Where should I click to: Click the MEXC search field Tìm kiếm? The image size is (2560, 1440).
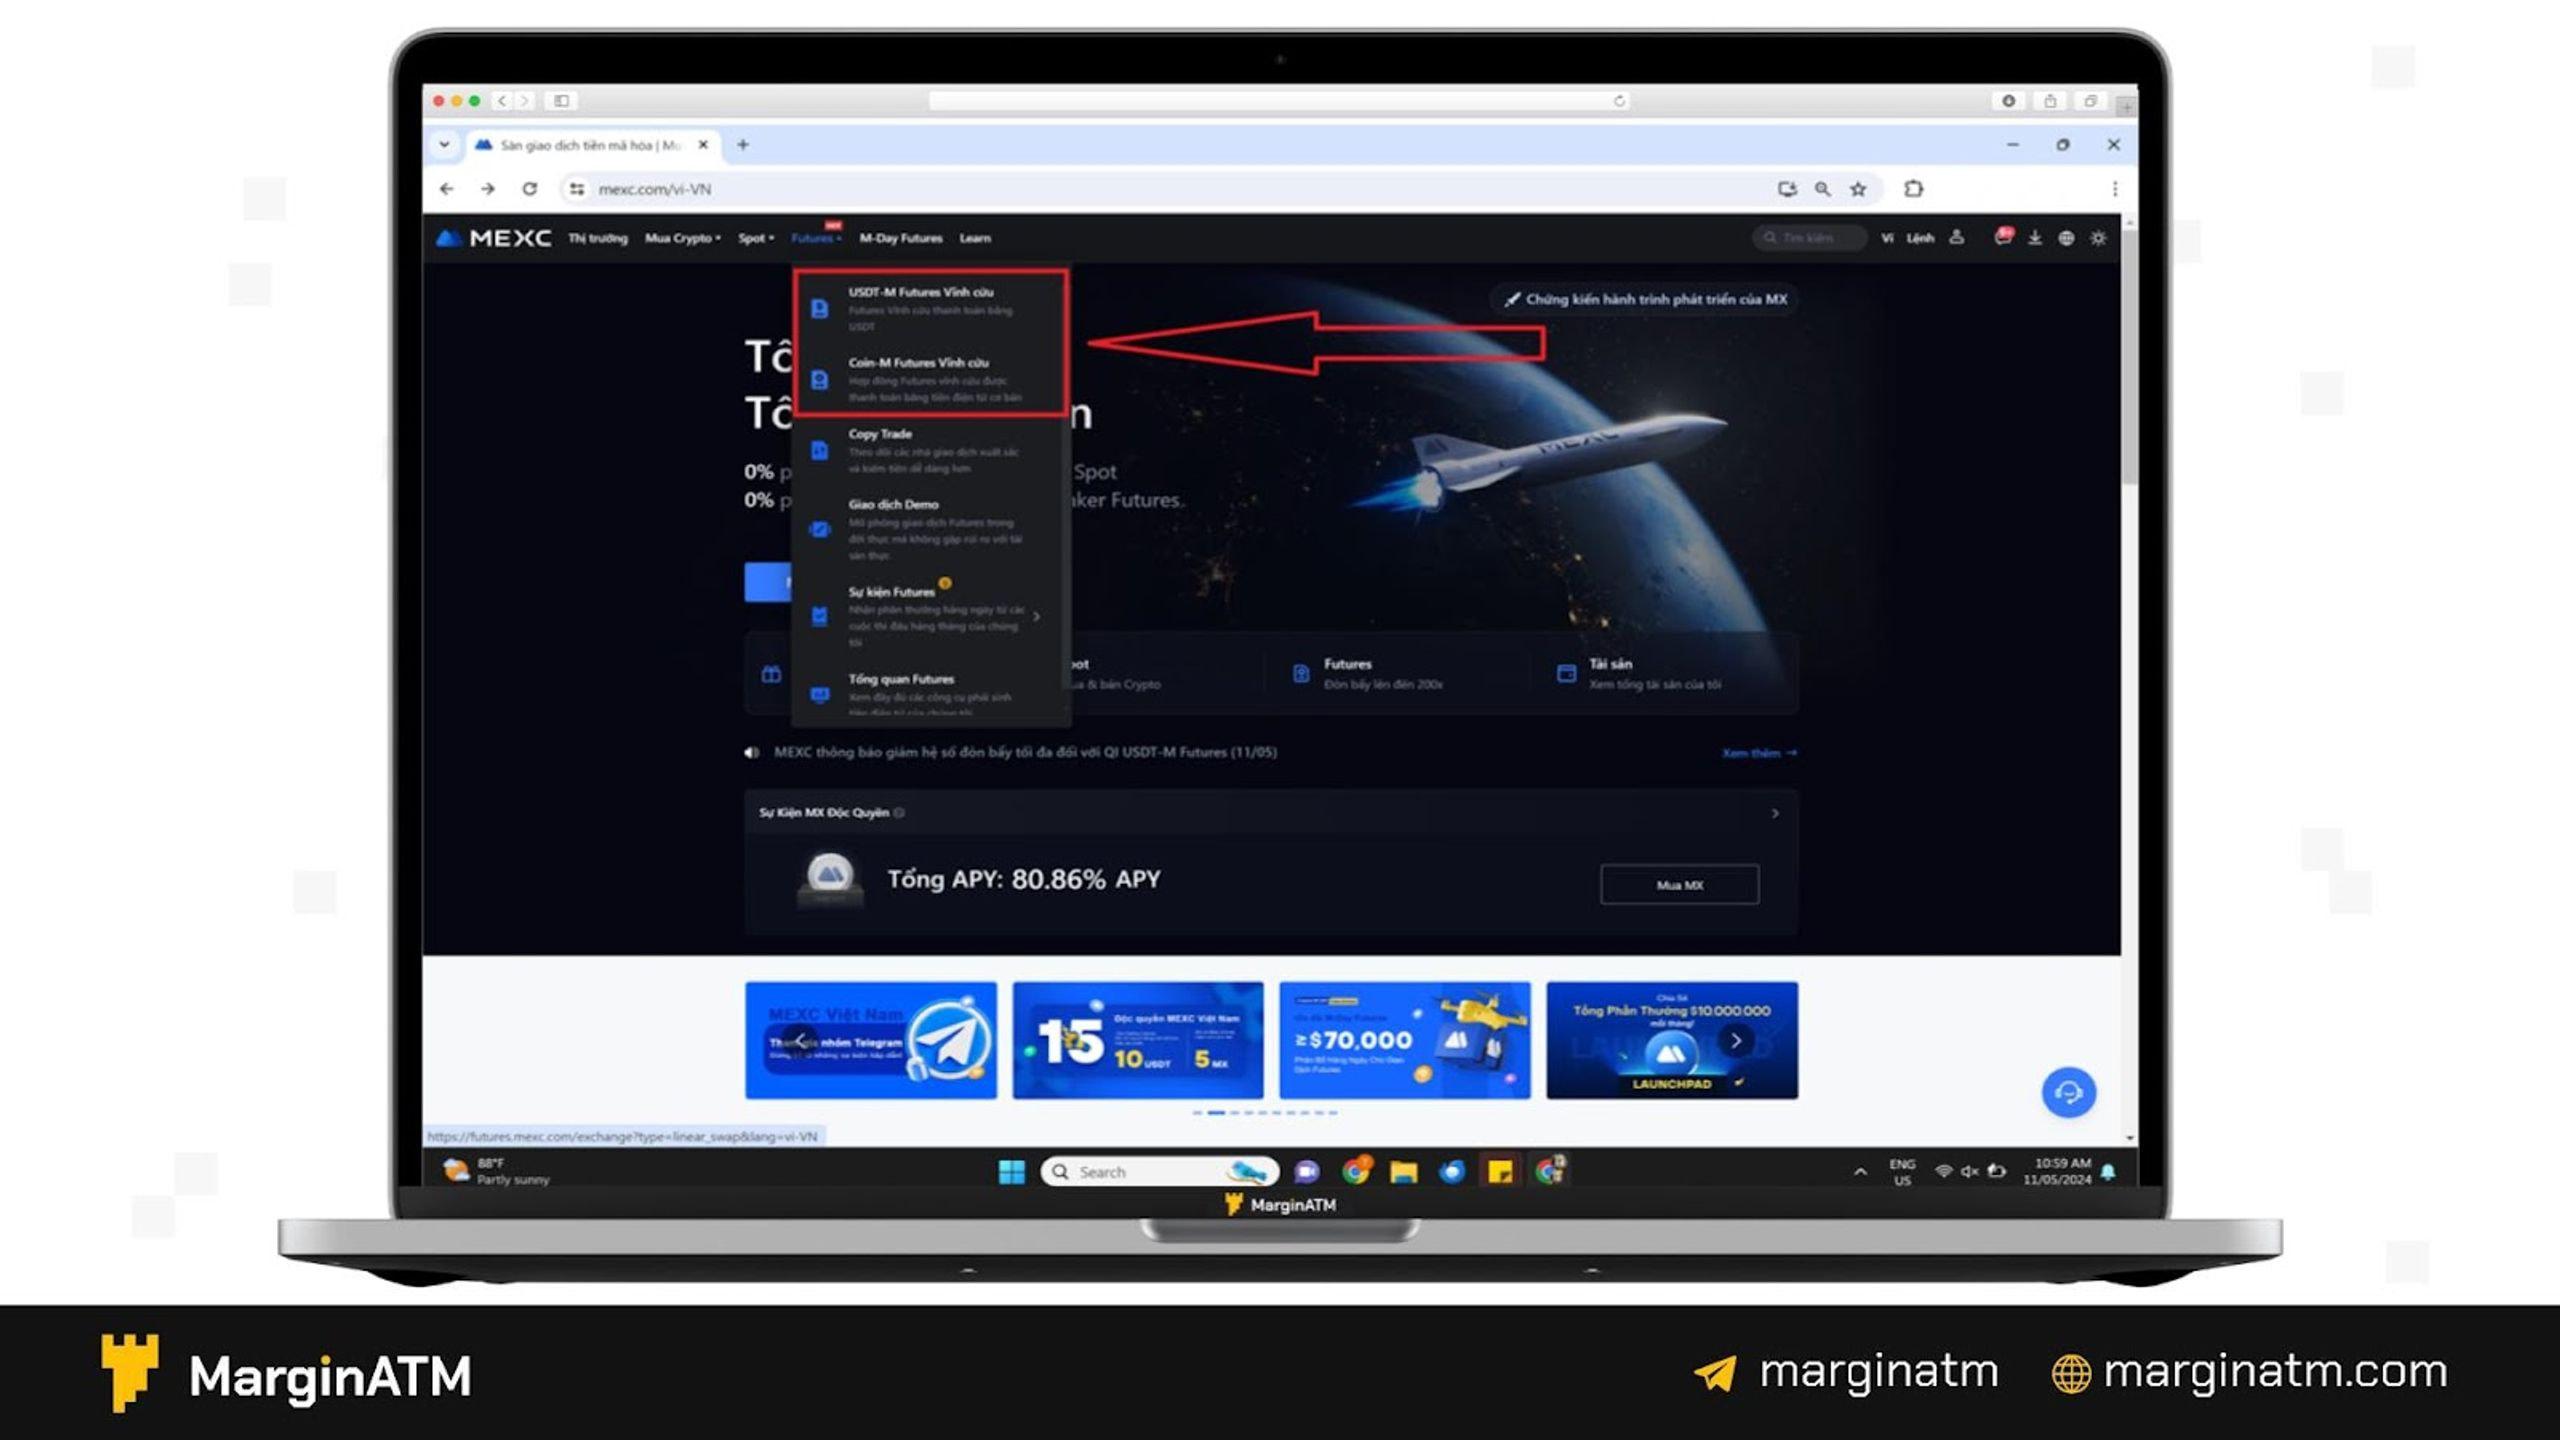tap(1809, 238)
